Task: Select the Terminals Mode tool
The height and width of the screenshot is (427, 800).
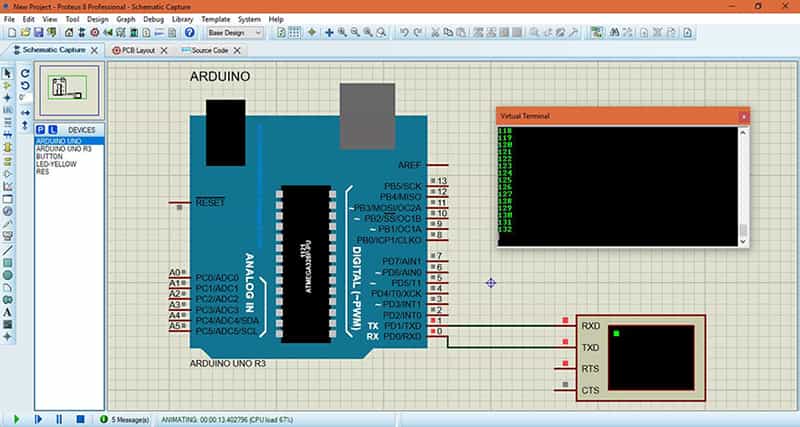Action: coord(7,161)
